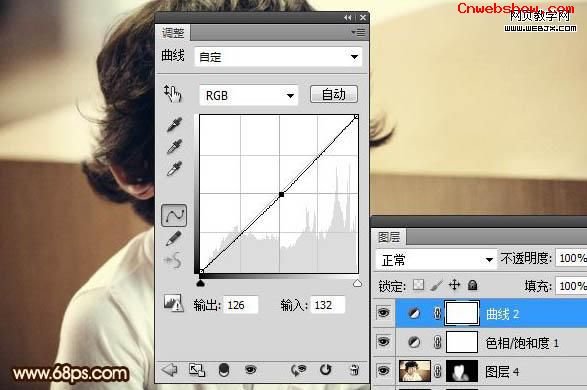Hide the 曲线 2 layer
The image size is (587, 390).
(x=383, y=313)
